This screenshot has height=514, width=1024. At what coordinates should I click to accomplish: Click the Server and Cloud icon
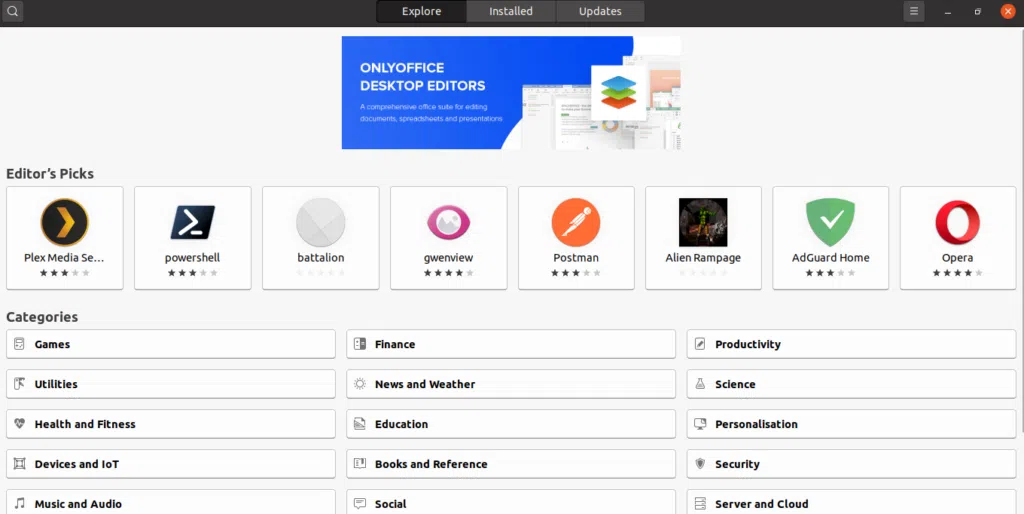pos(700,503)
